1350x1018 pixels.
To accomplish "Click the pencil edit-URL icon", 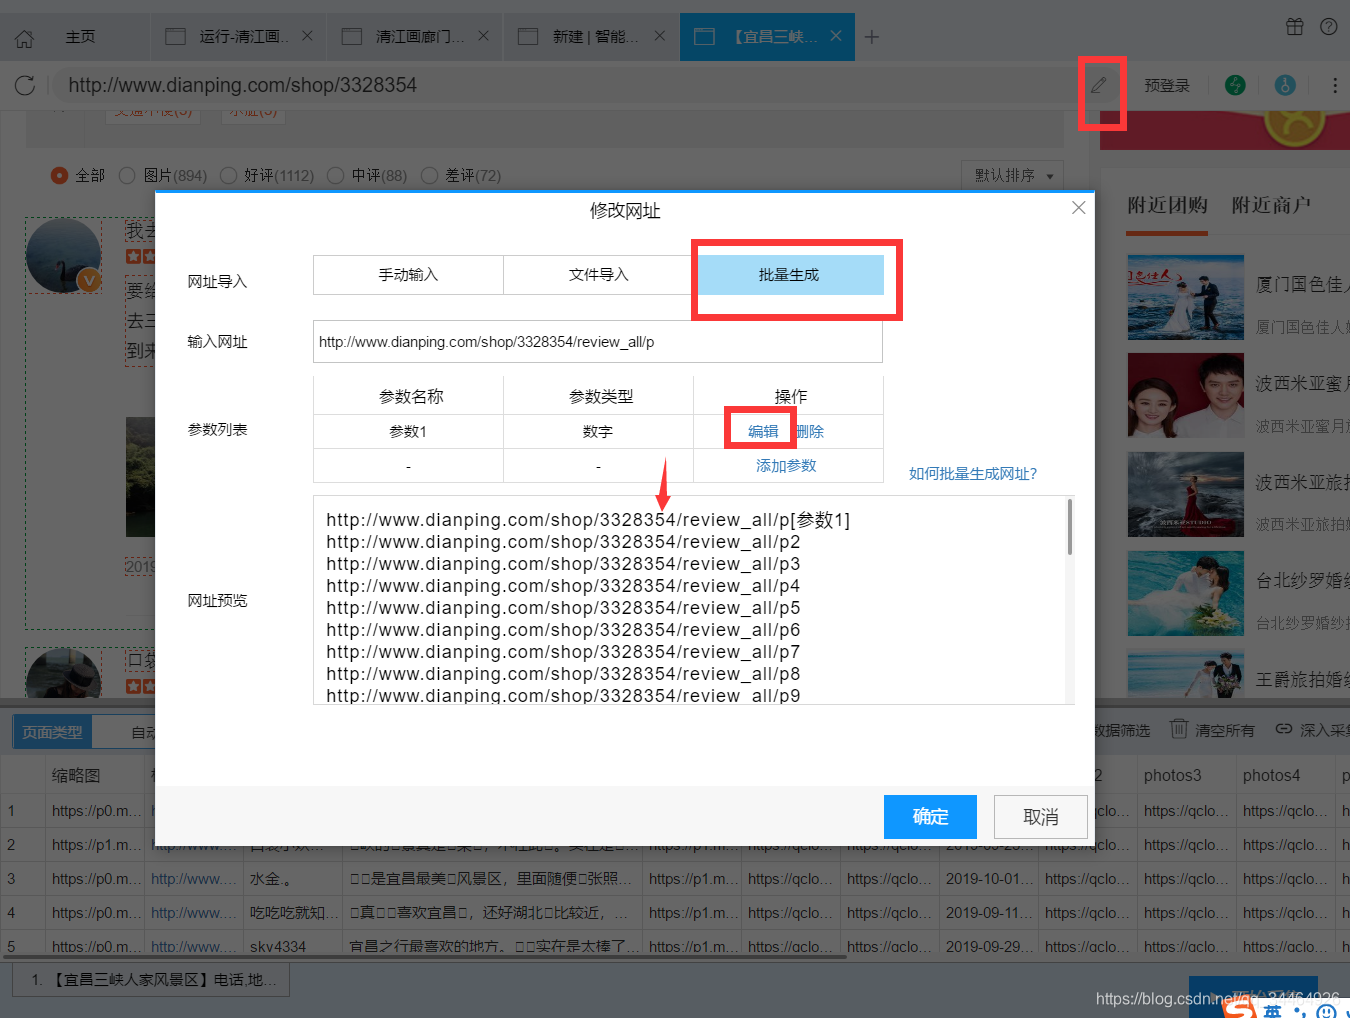I will [x=1098, y=85].
